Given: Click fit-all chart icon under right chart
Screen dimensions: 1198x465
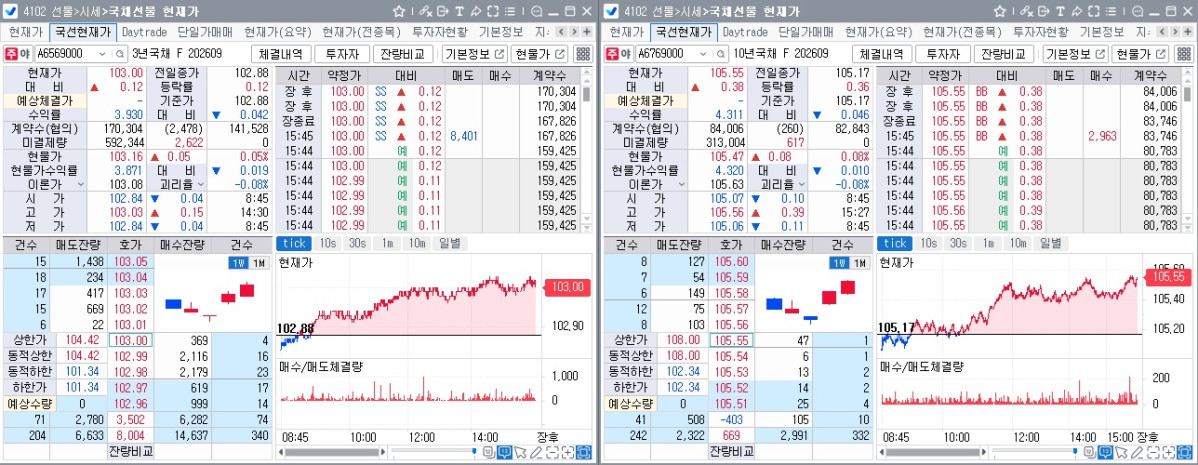Looking at the screenshot, I should coord(1184,452).
